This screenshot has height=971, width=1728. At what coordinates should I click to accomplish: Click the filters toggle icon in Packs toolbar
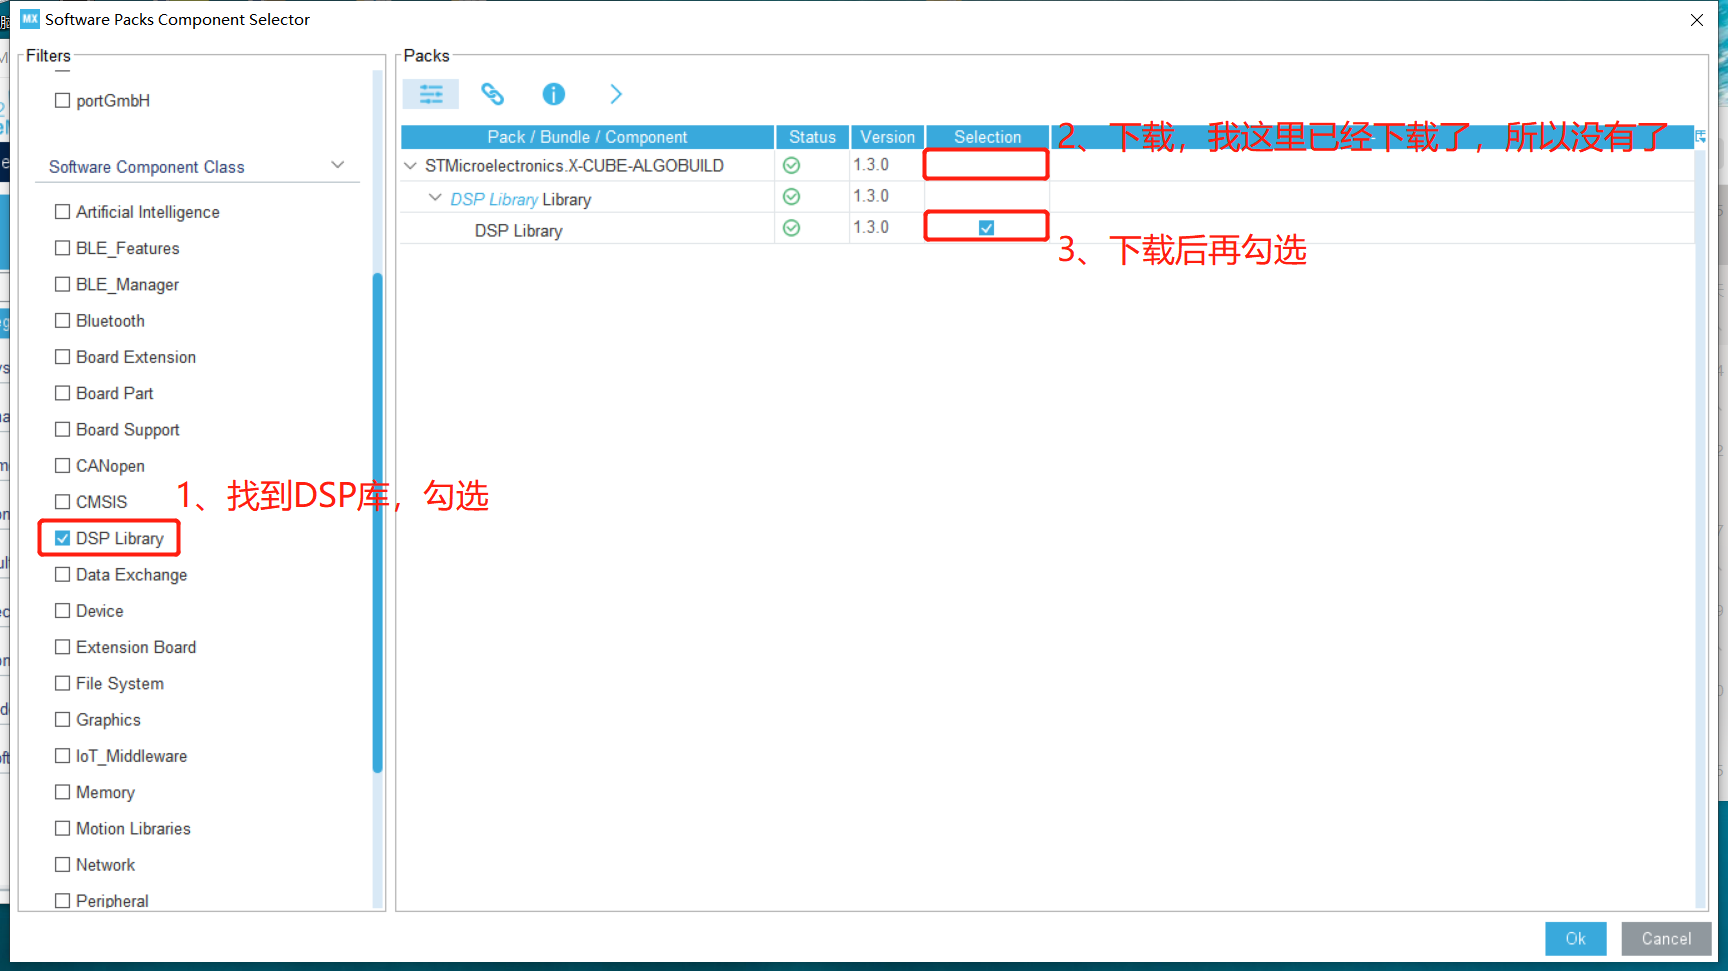tap(431, 94)
